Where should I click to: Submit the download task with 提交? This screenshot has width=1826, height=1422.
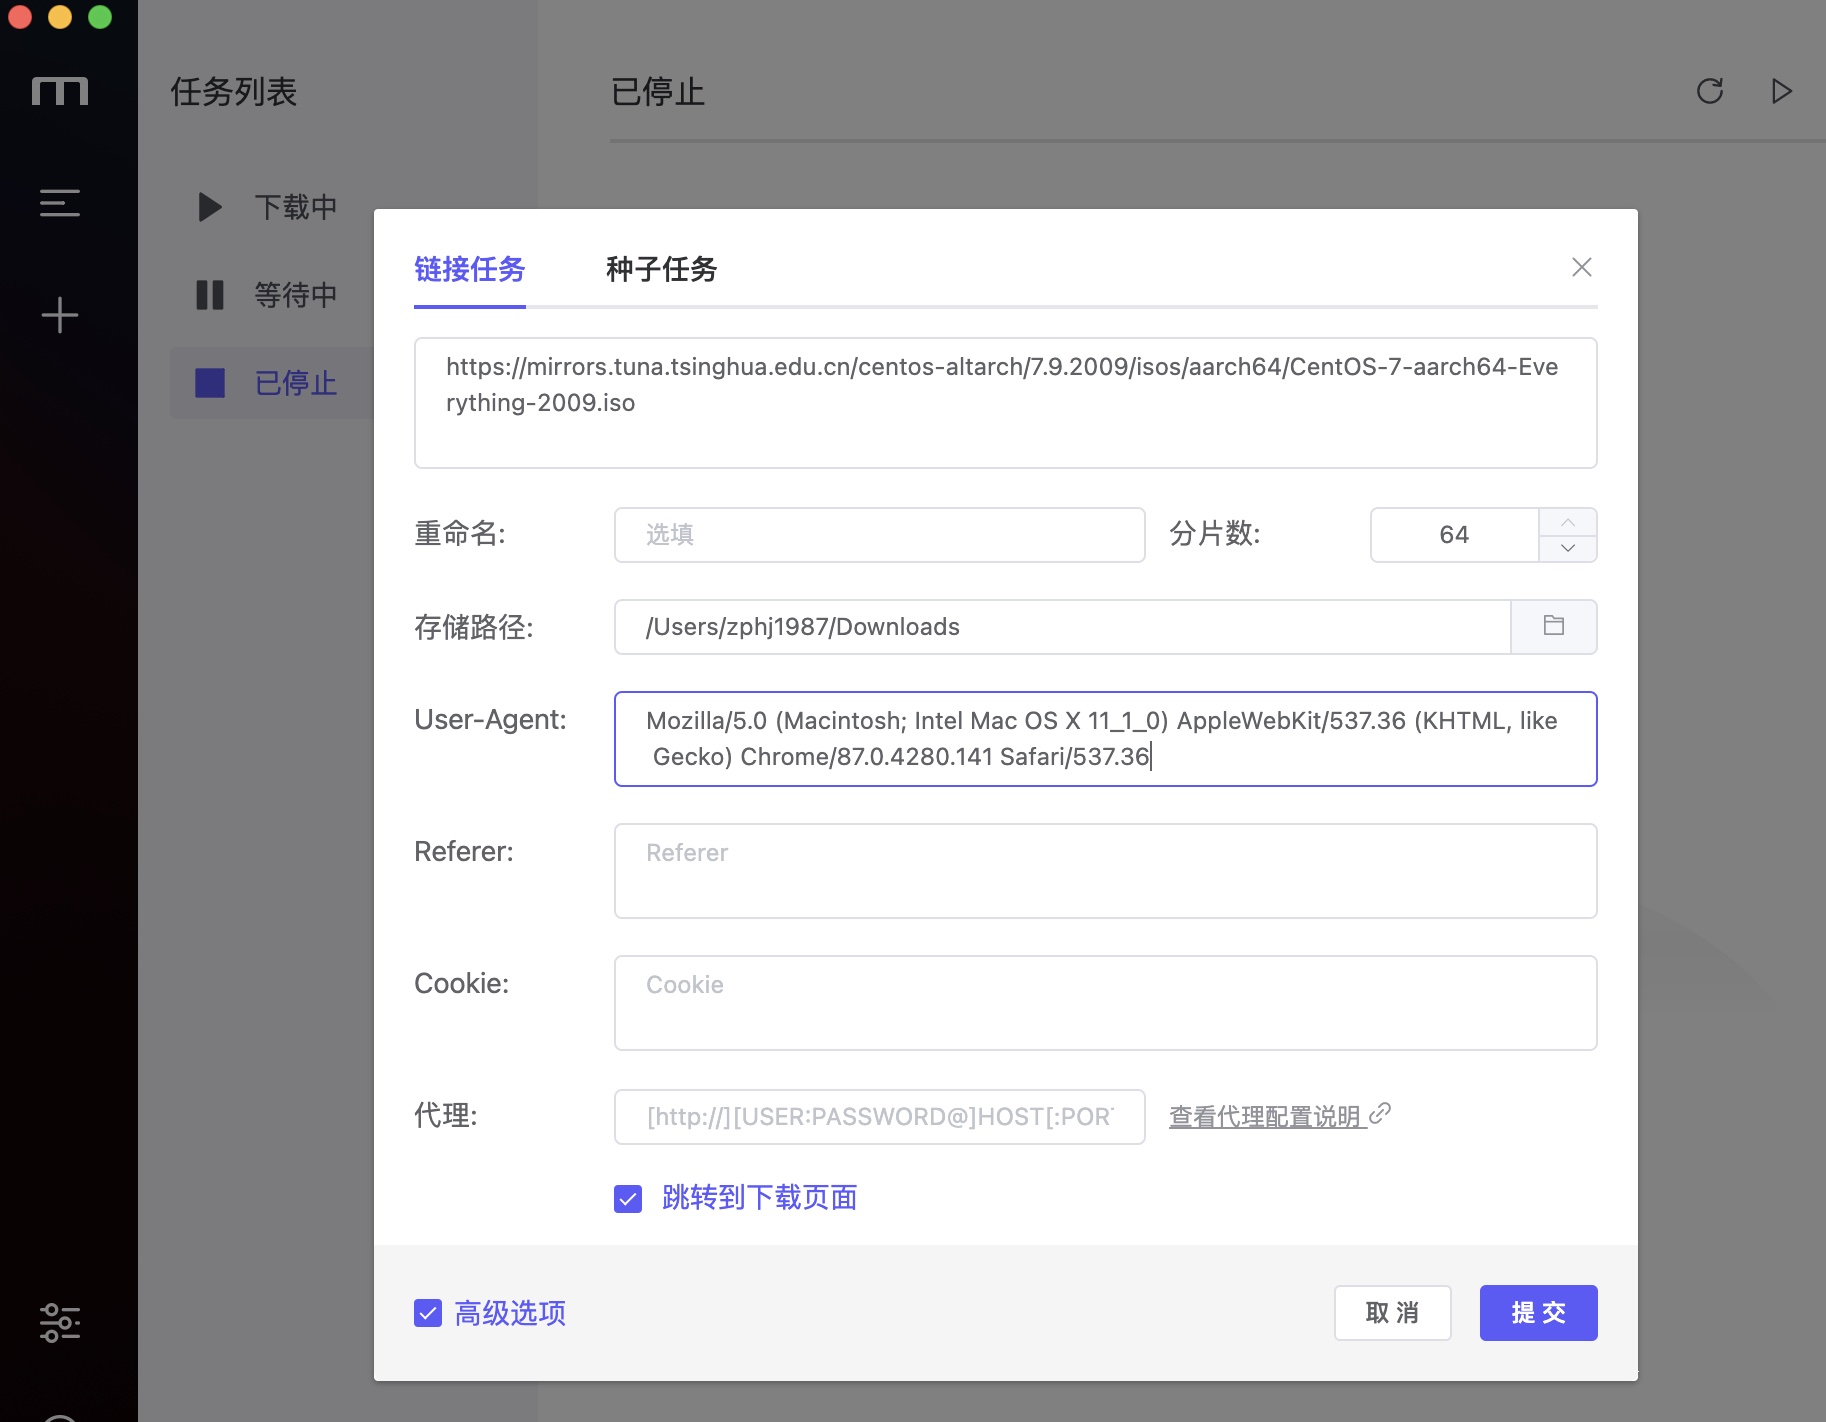pyautogui.click(x=1538, y=1313)
